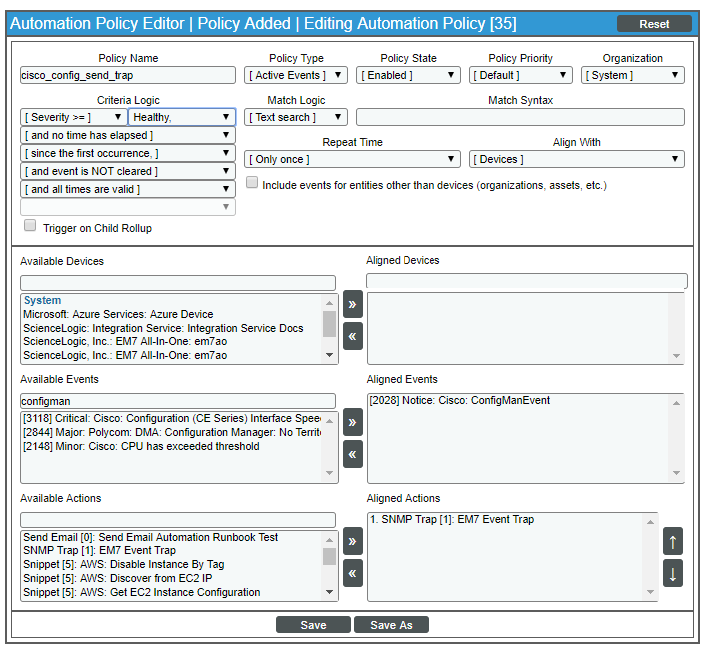Remove aligned action with Actions left-arrow button
The height and width of the screenshot is (647, 704).
[352, 574]
